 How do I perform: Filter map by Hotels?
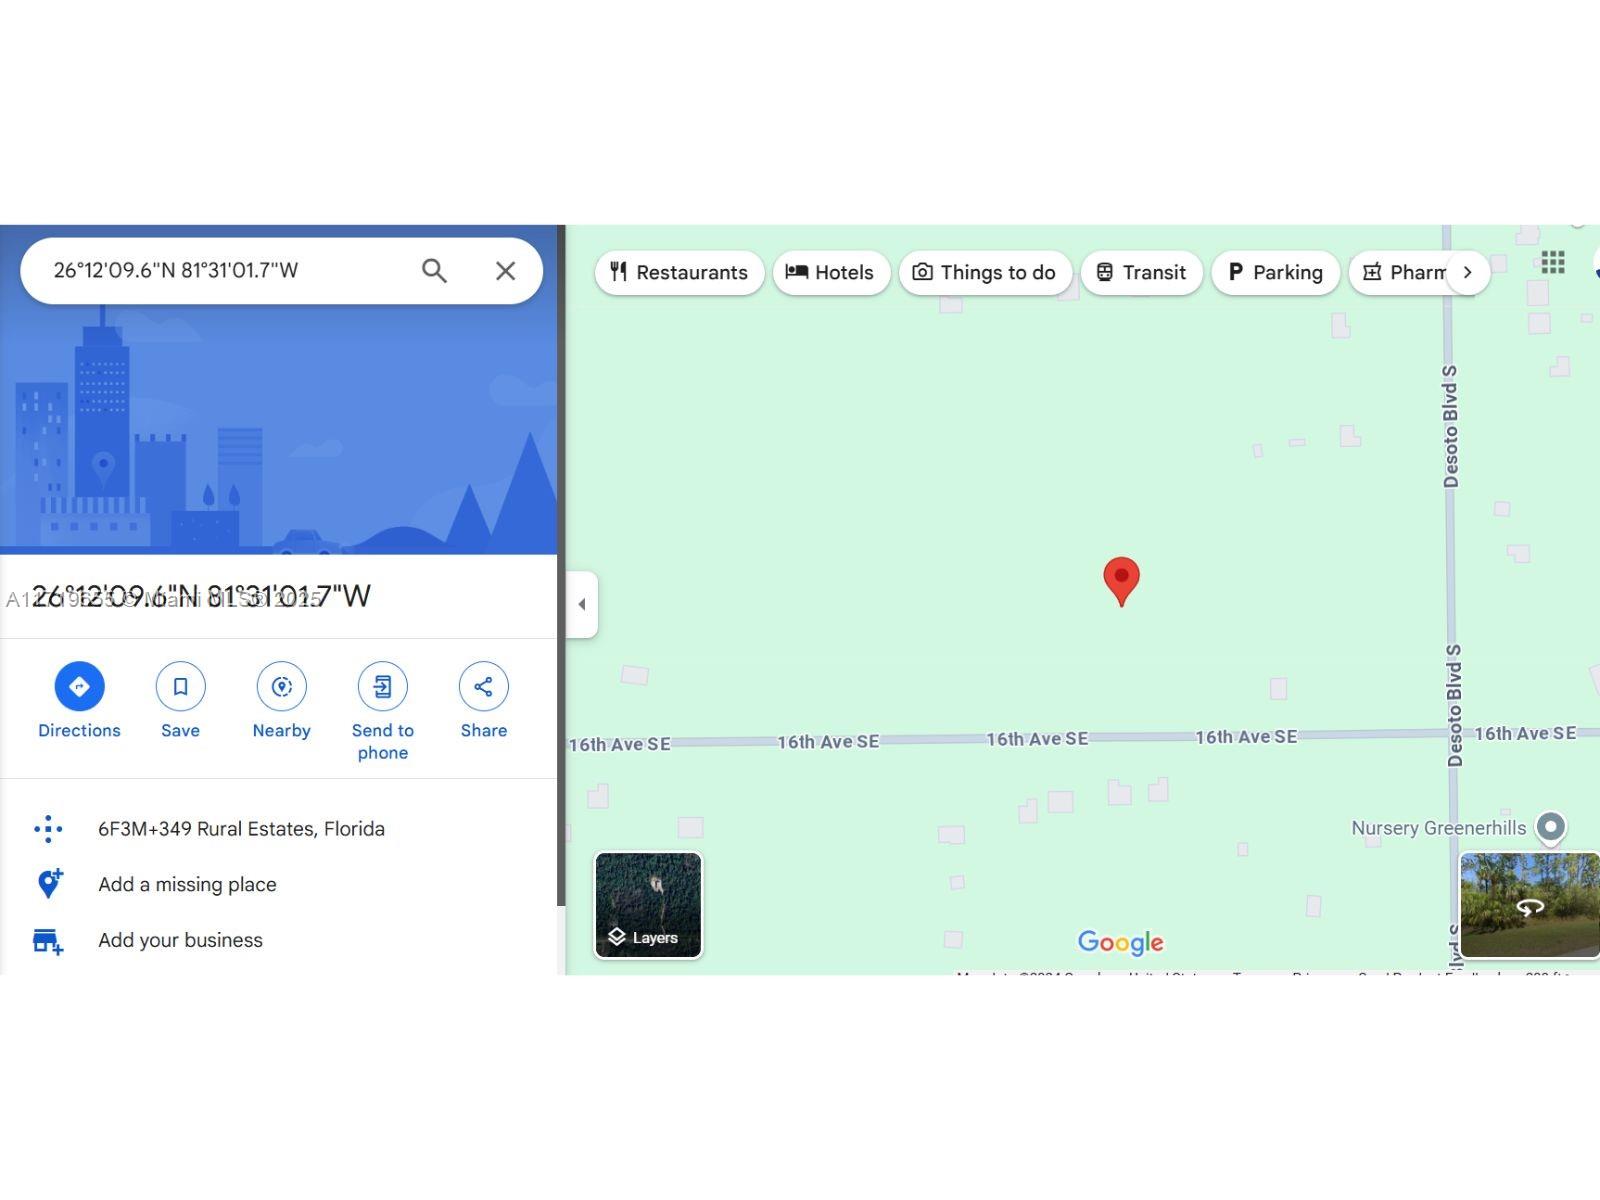pyautogui.click(x=830, y=272)
